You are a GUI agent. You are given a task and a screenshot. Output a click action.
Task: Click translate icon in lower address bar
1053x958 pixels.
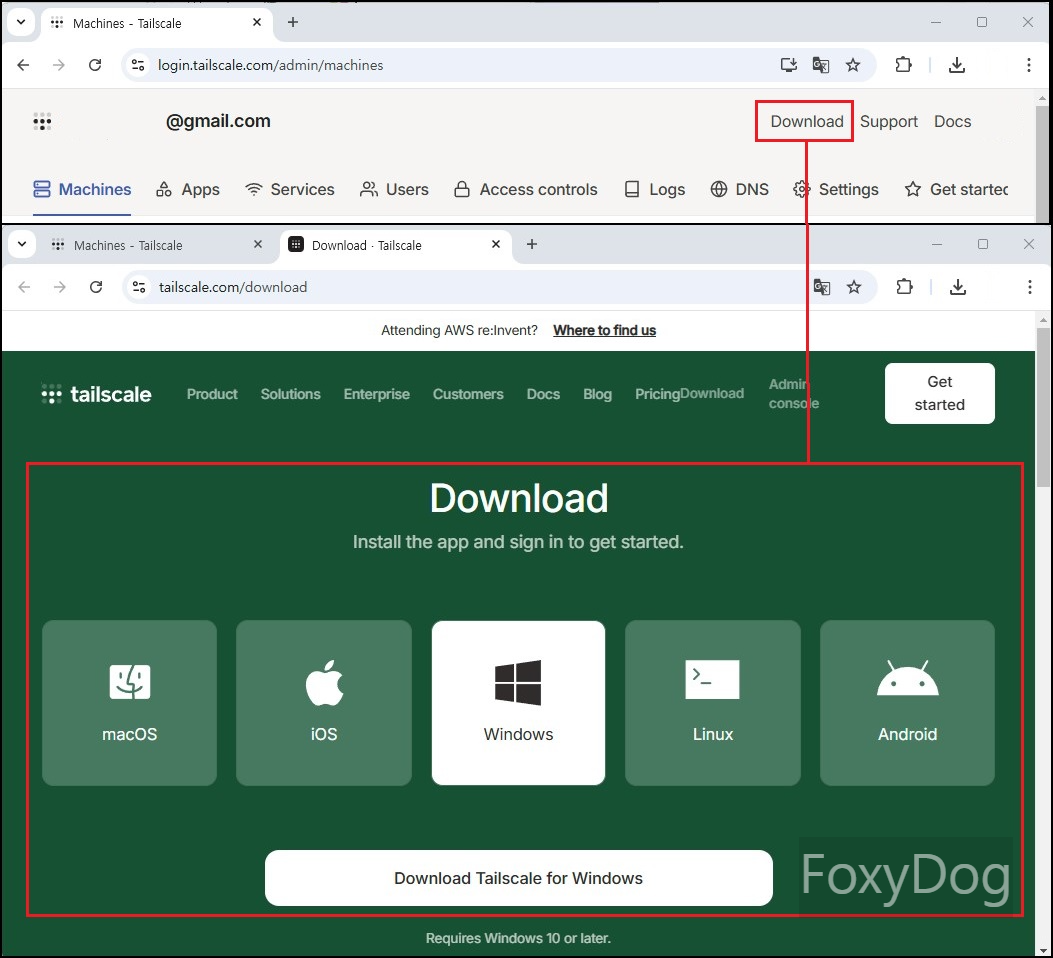click(822, 287)
